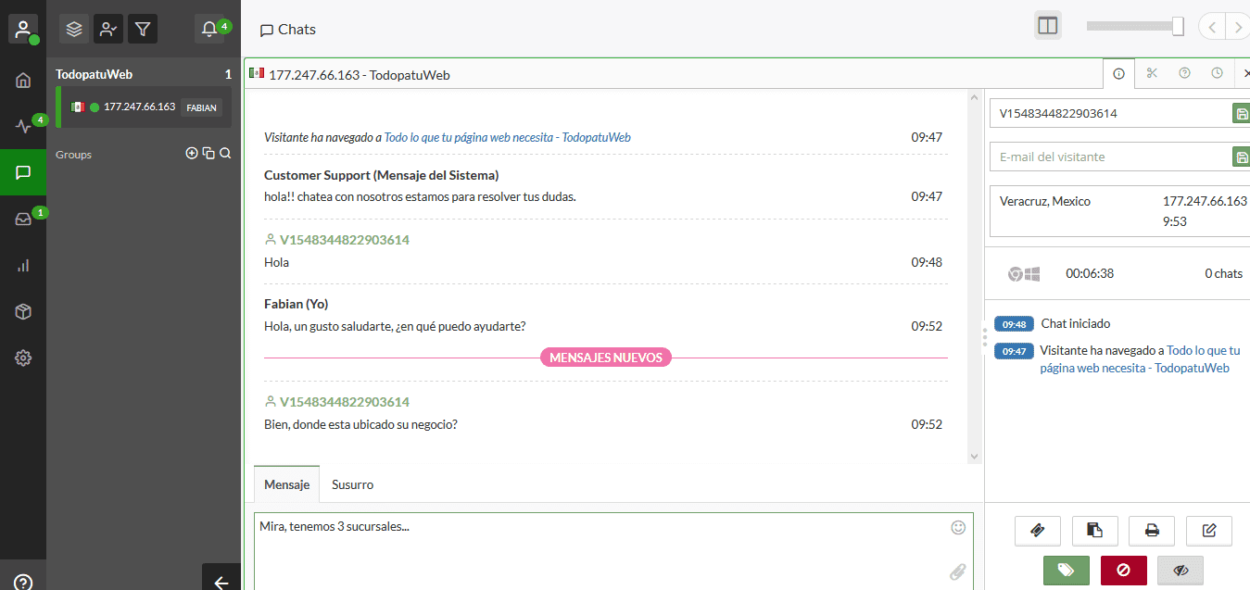Open the notifications bell icon
1250x590 pixels.
coord(209,29)
